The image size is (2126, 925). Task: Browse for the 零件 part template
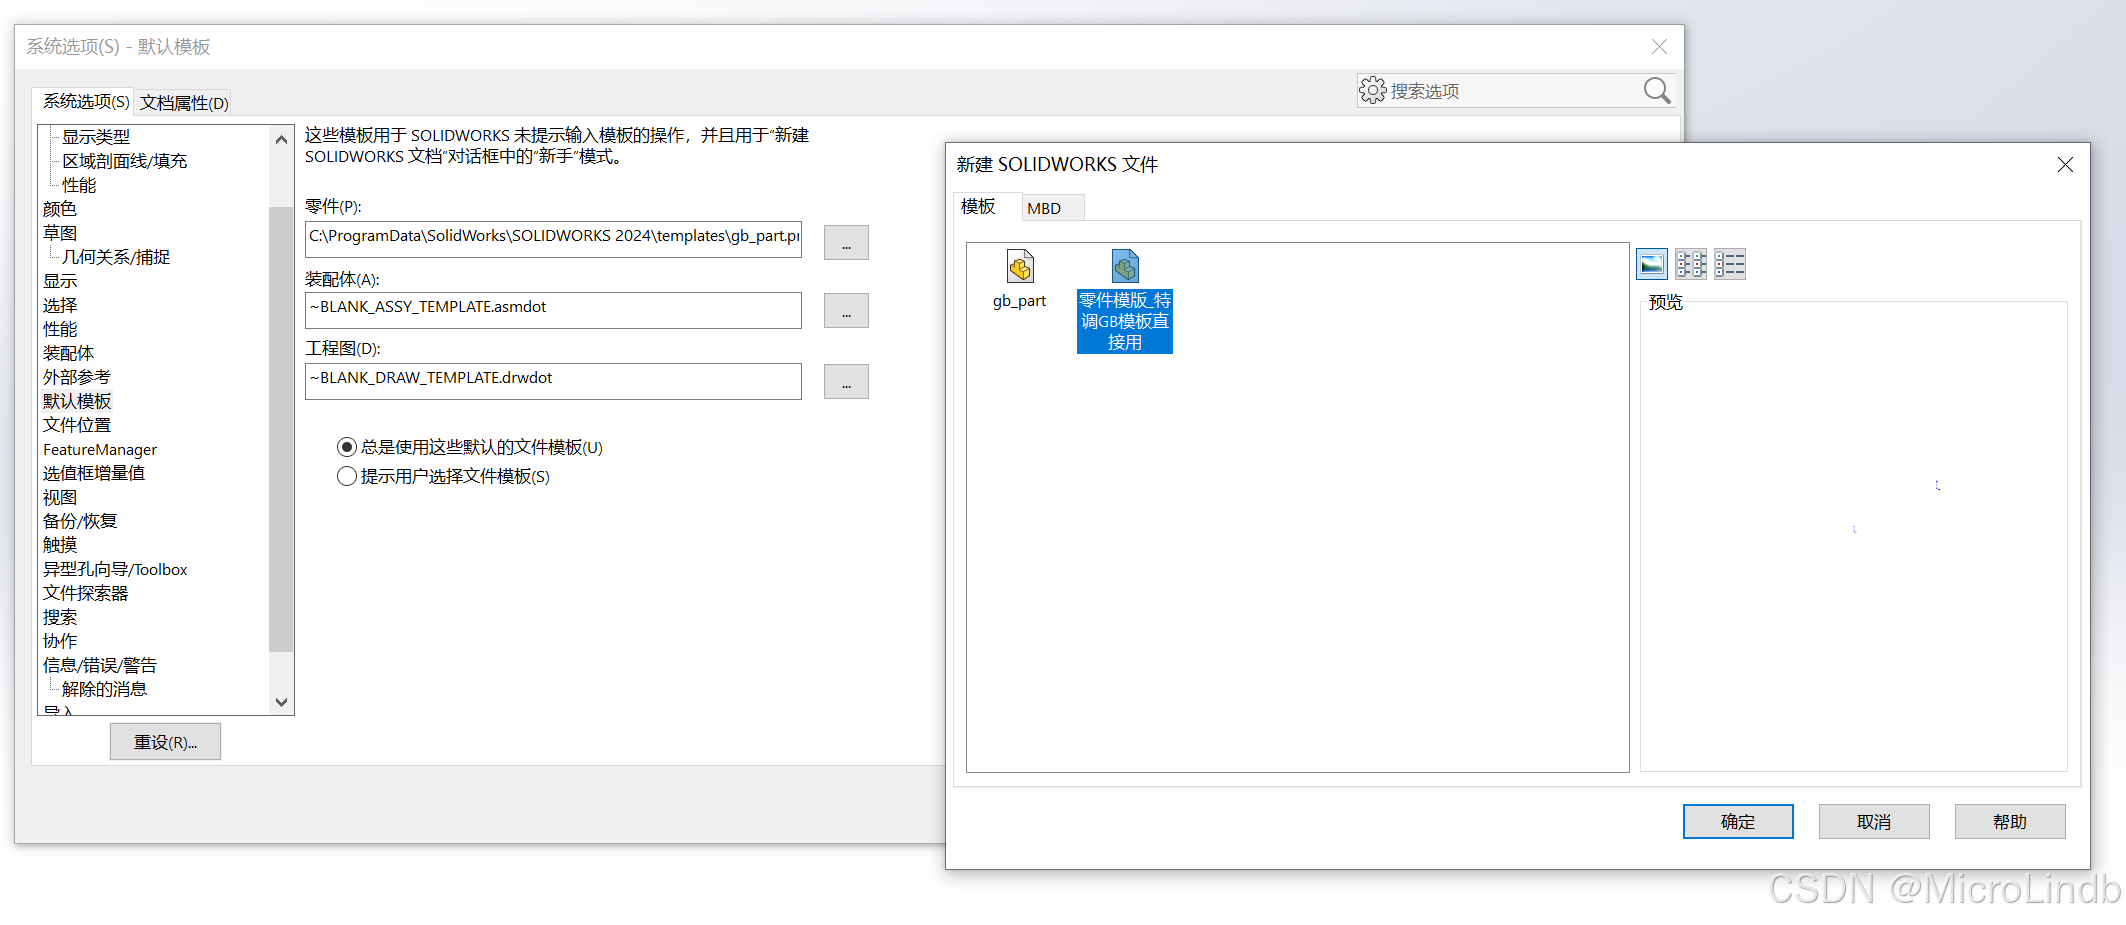tap(846, 242)
